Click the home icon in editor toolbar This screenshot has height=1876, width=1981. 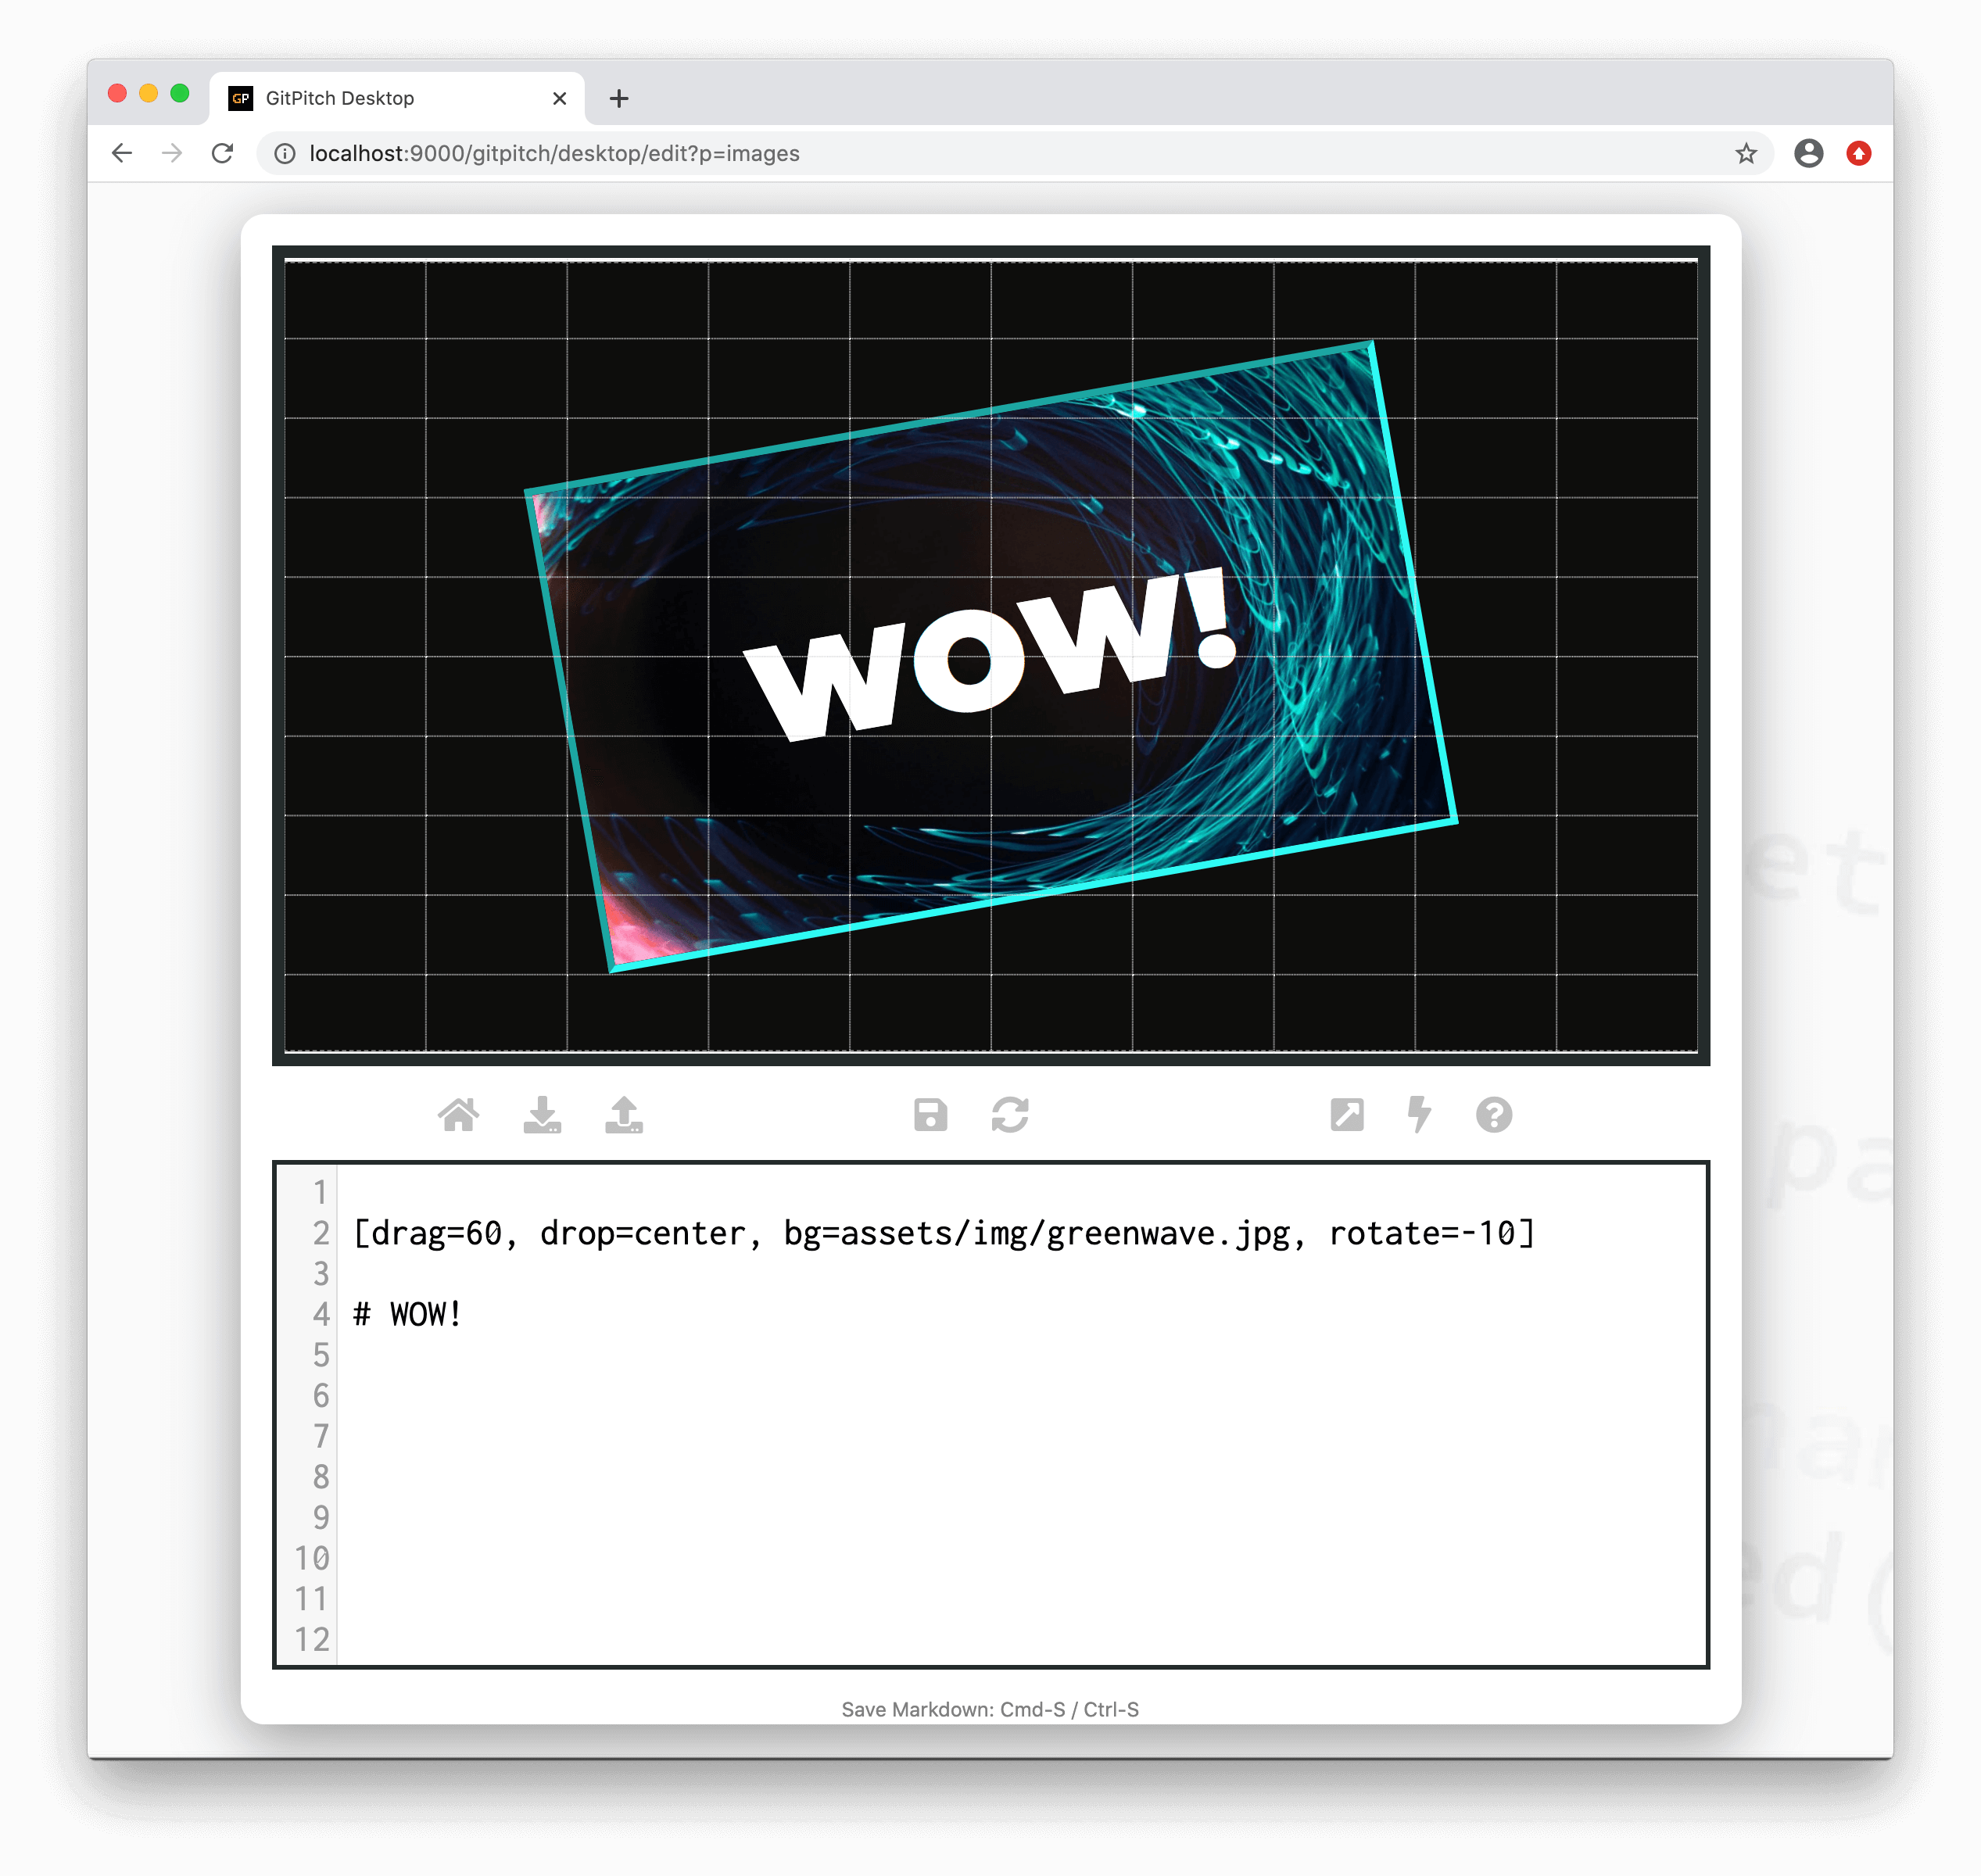tap(459, 1115)
